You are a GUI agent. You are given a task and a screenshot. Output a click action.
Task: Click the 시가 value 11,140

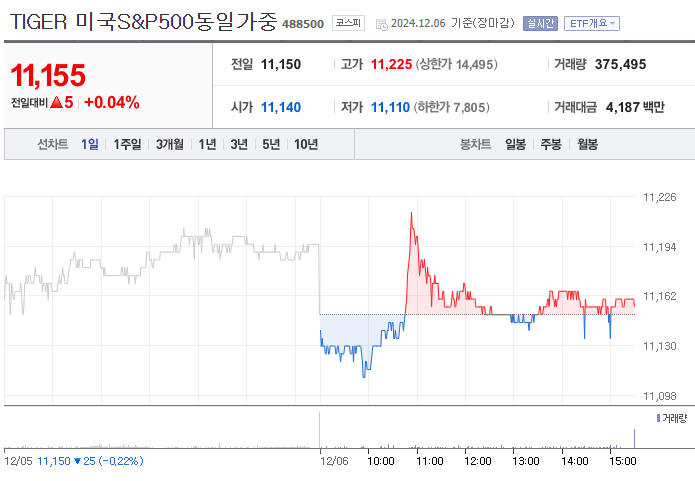281,107
